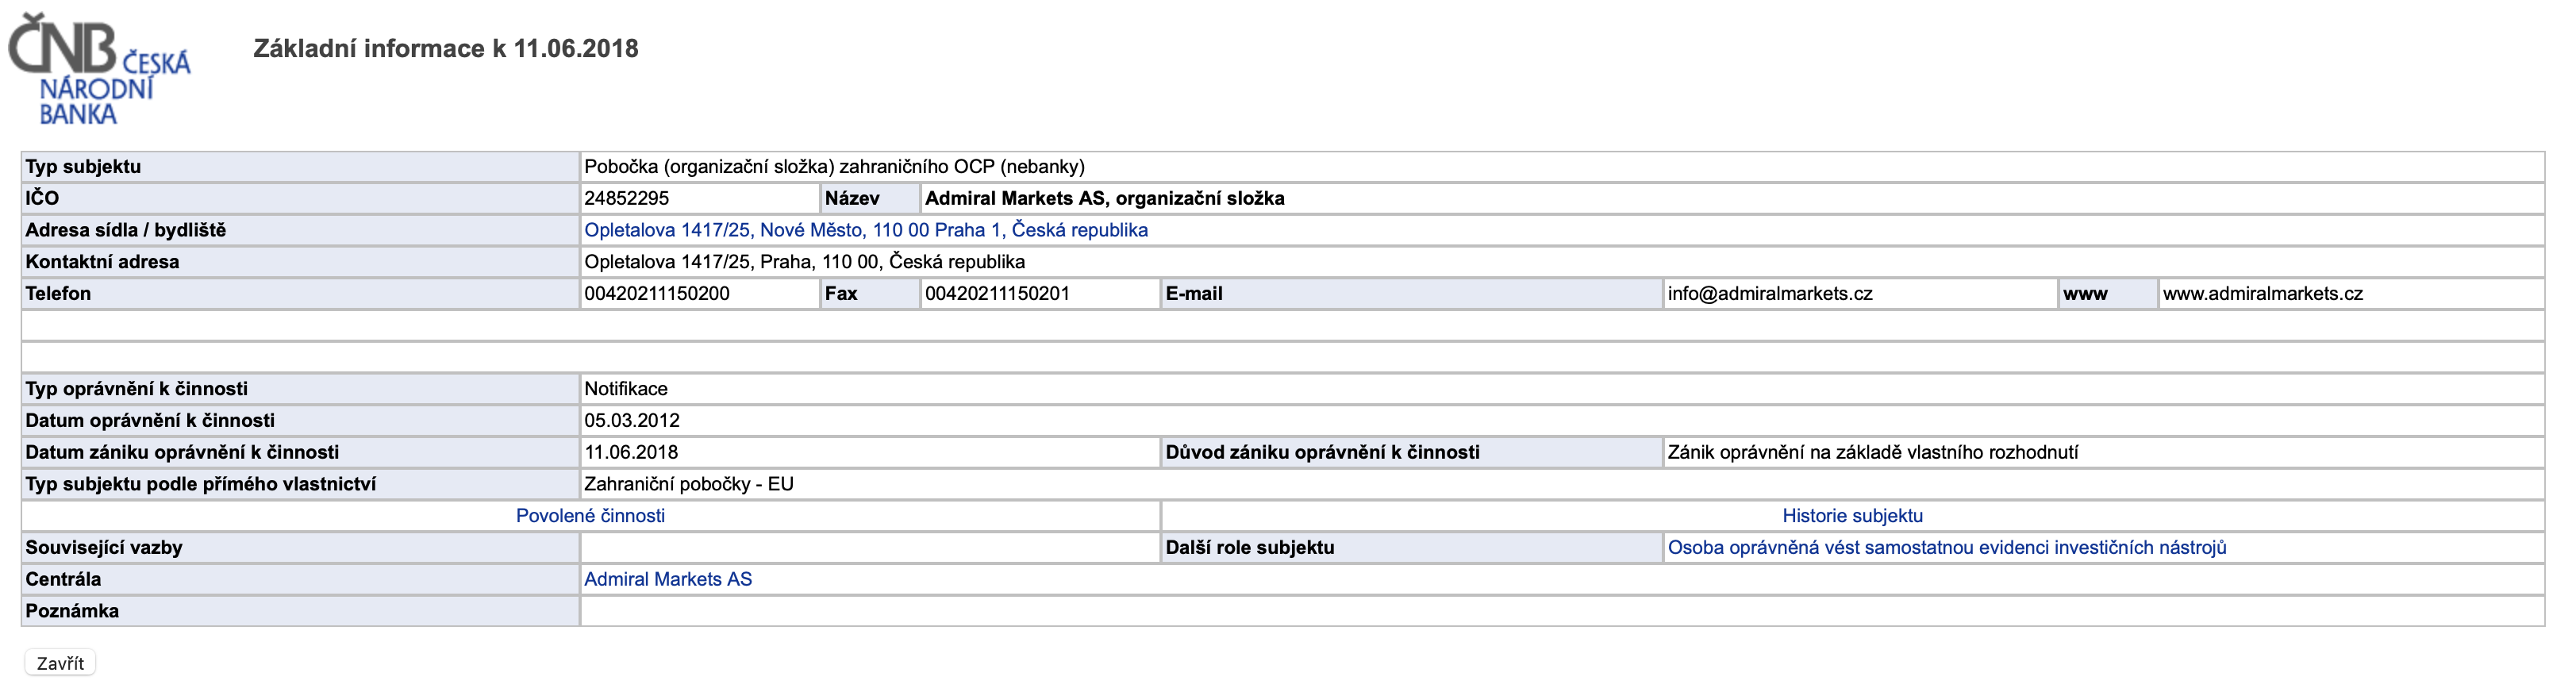
Task: Click the Fax label
Action: pos(841,294)
